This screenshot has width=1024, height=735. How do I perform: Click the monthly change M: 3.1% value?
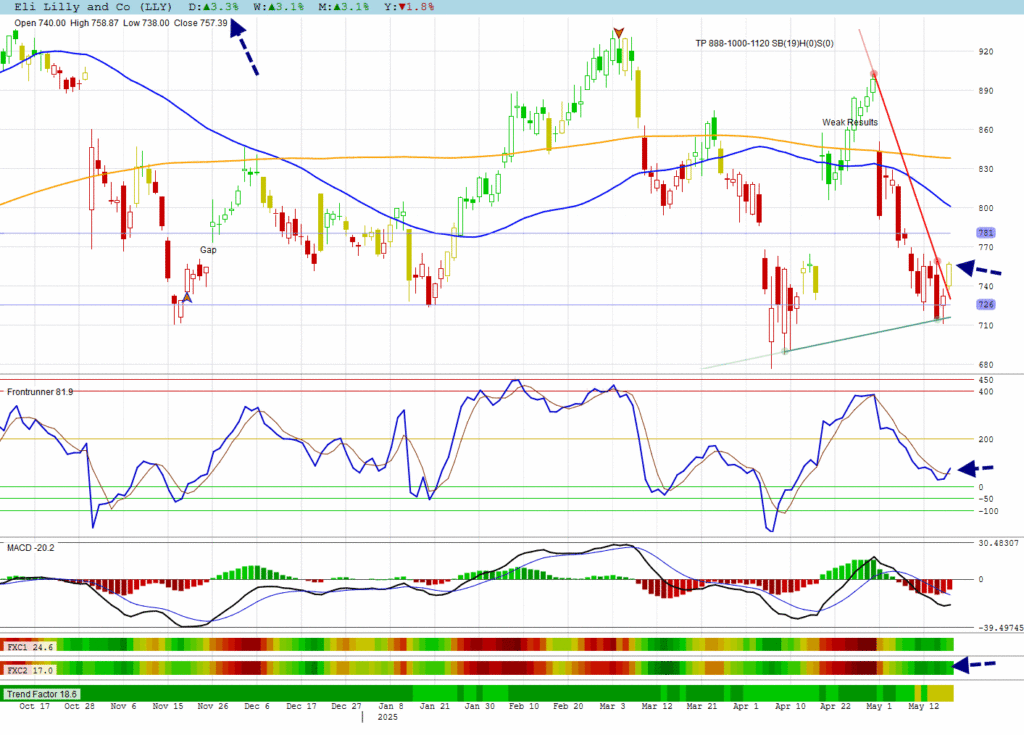344,7
